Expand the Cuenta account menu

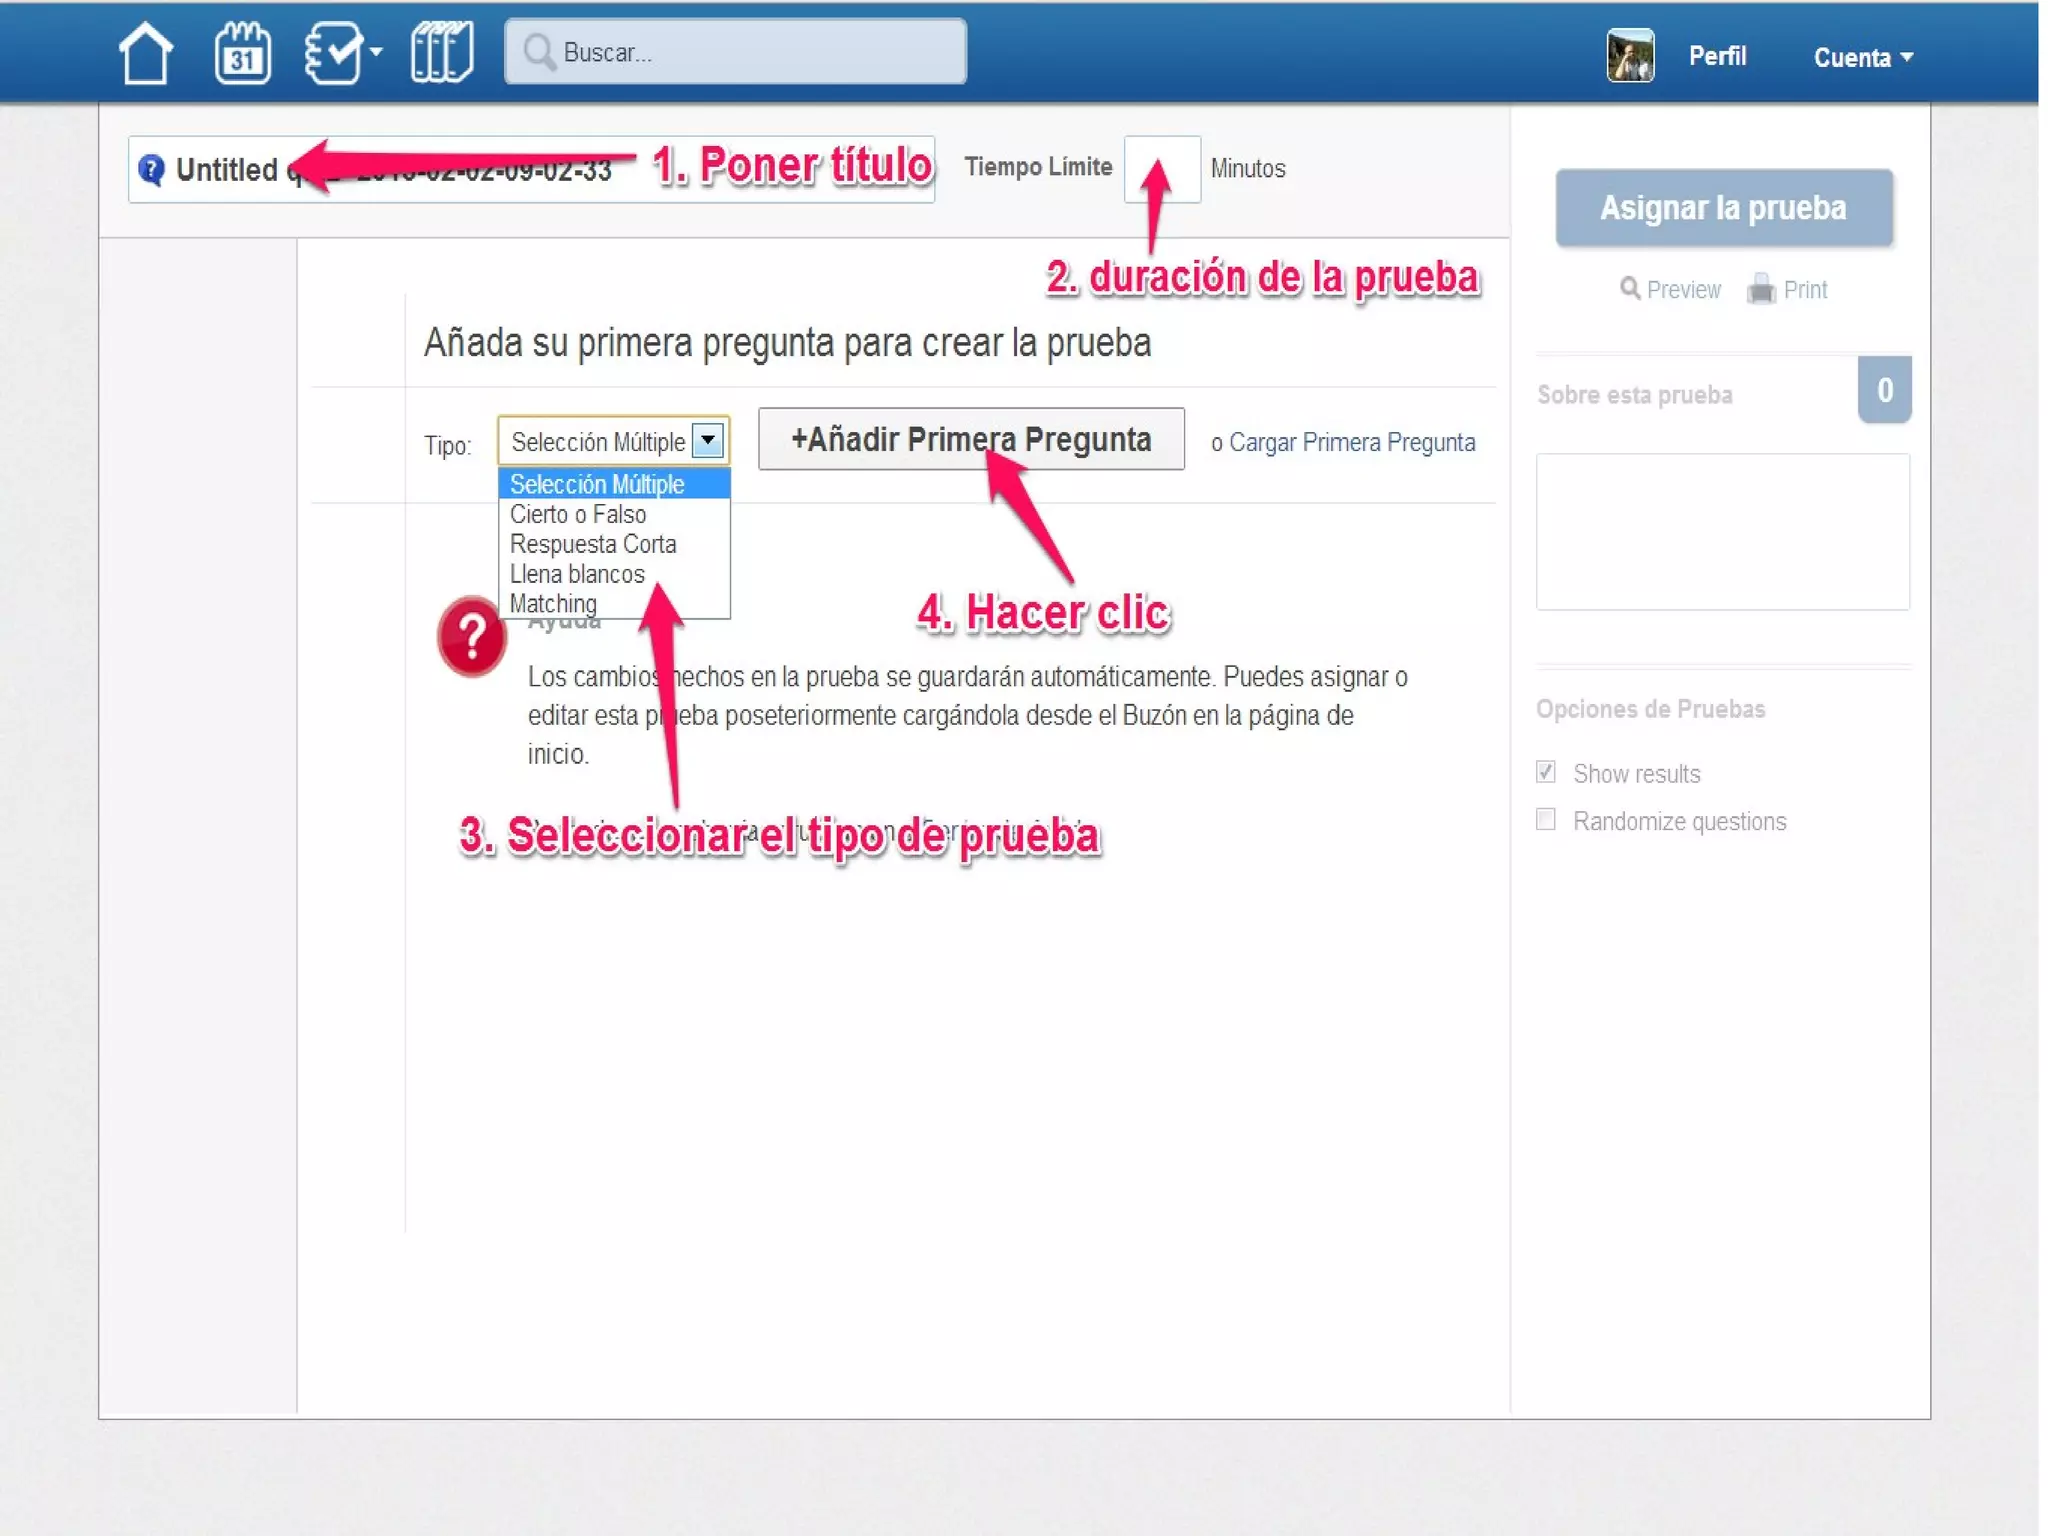click(x=1862, y=58)
